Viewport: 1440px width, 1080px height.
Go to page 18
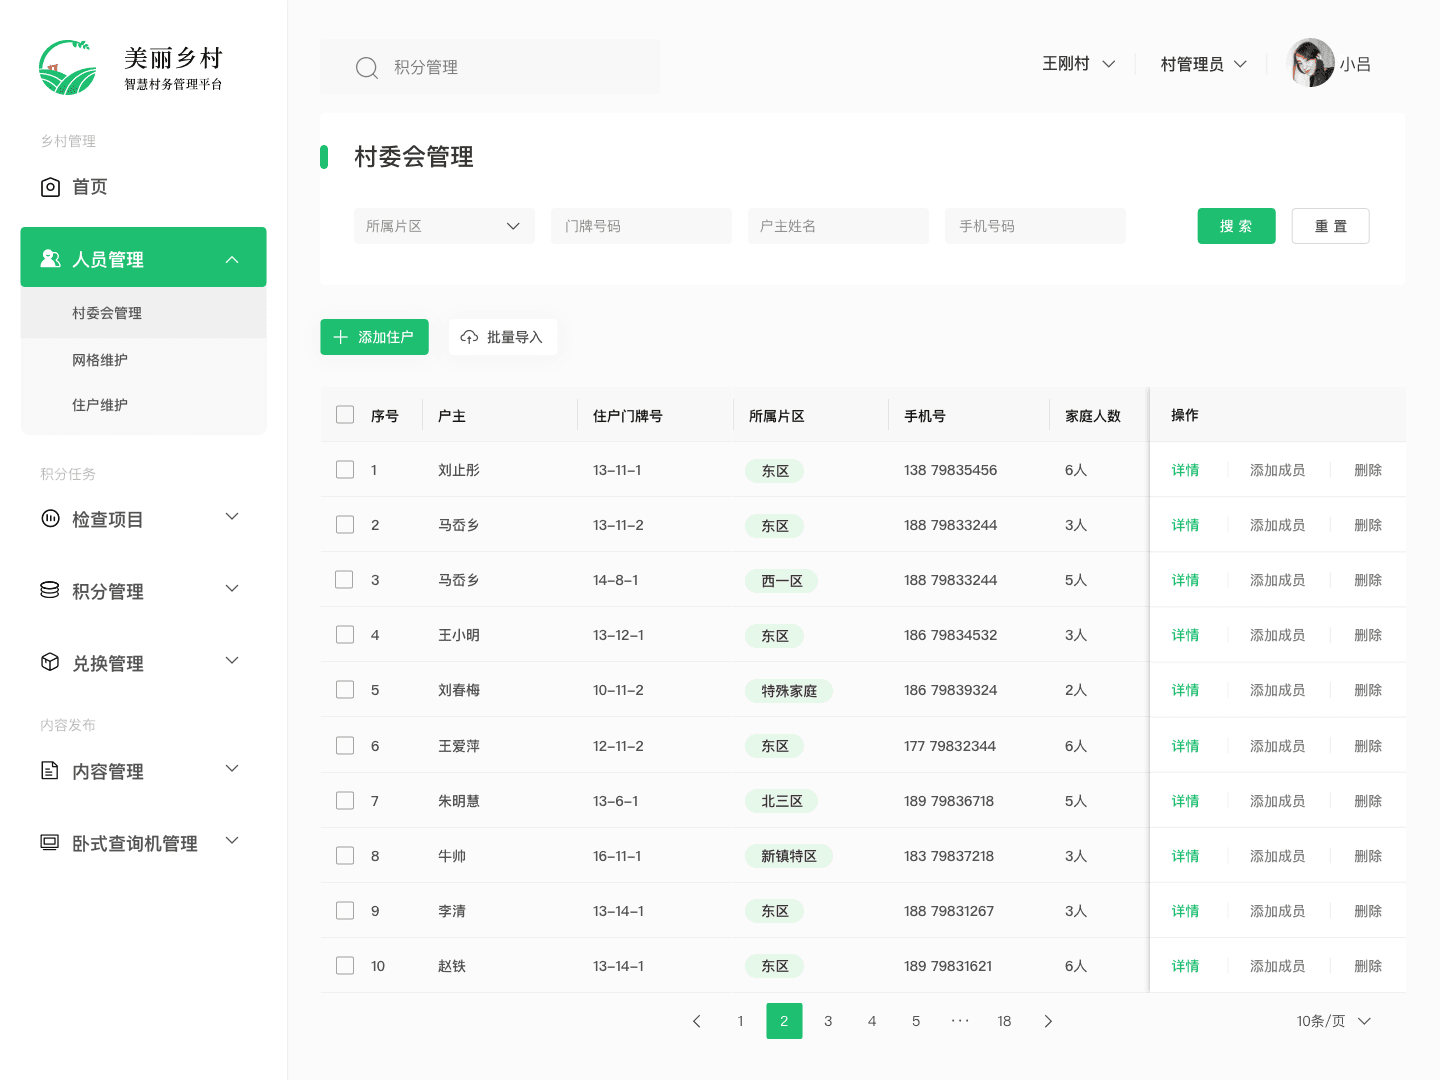(1004, 1021)
